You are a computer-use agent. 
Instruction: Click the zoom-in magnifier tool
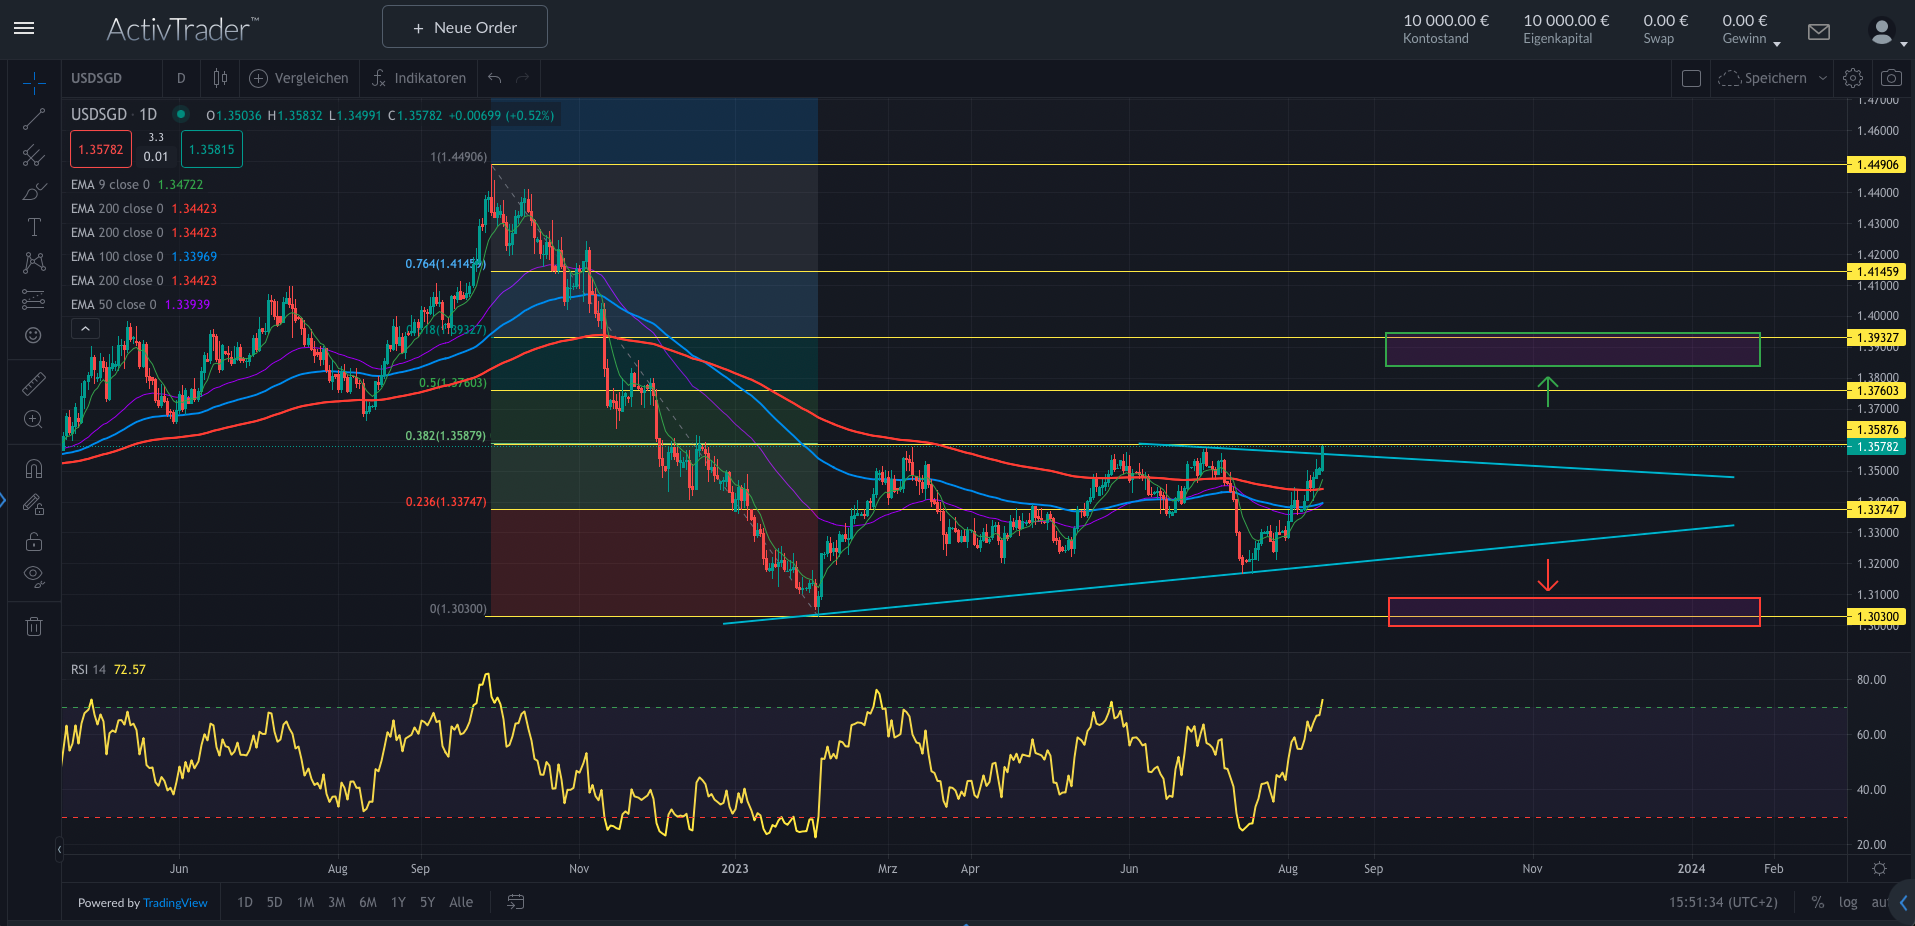point(34,420)
